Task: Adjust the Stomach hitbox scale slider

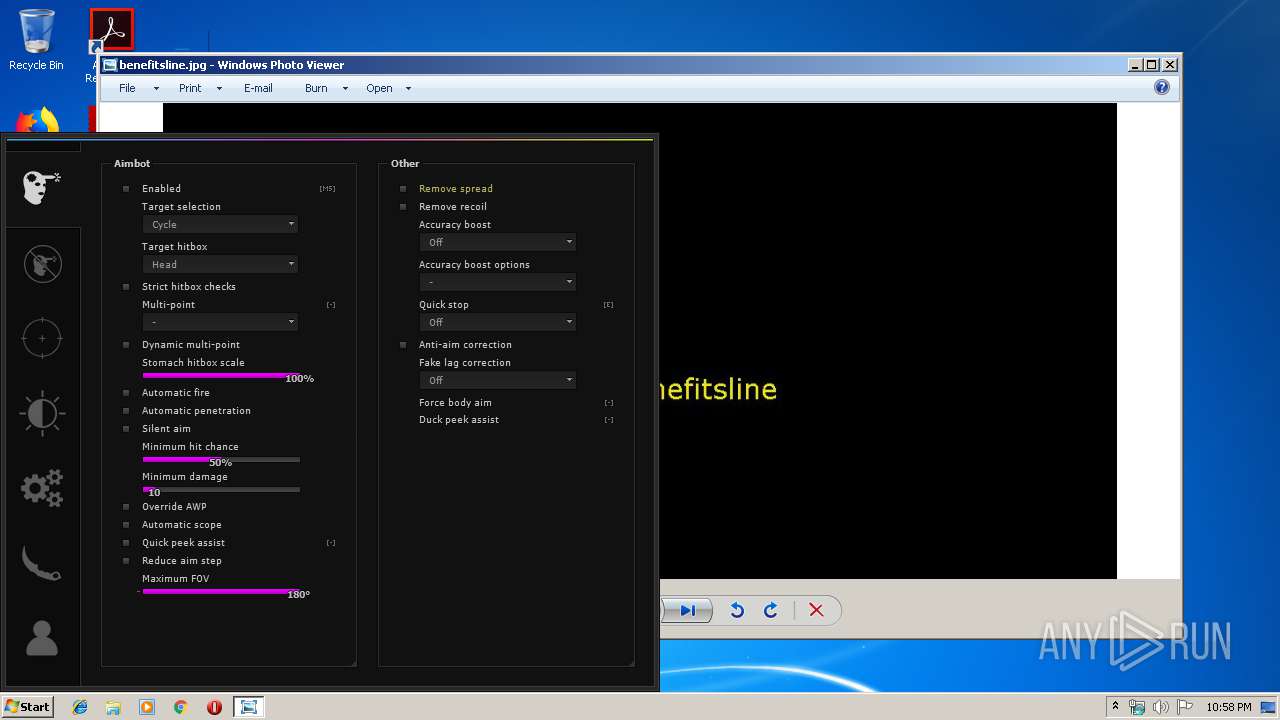Action: point(221,375)
